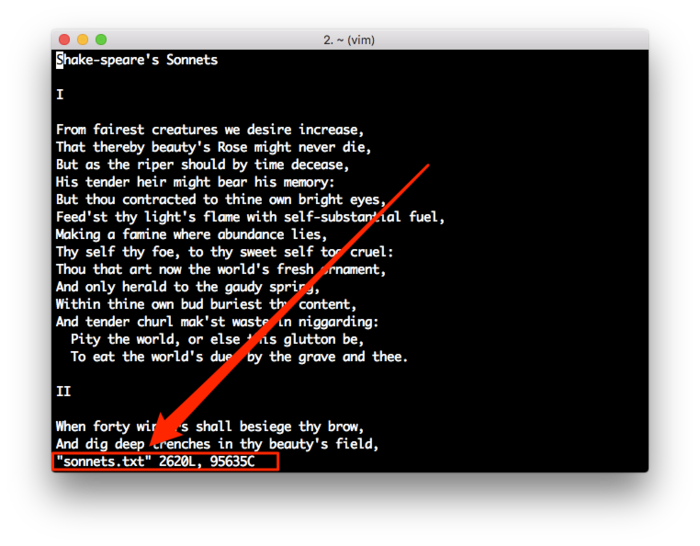Maximize the vim terminal window with green button
The image size is (700, 546).
coord(101,40)
